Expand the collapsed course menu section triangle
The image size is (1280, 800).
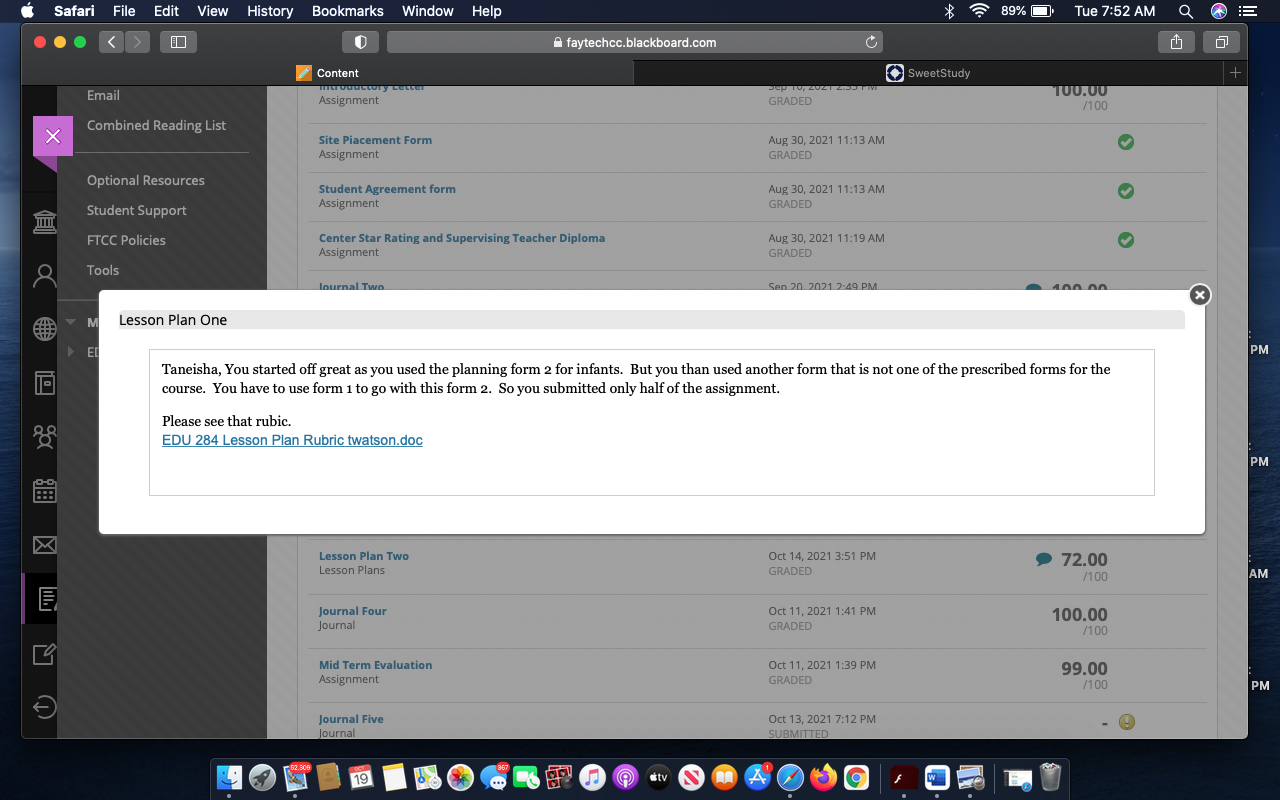(71, 352)
